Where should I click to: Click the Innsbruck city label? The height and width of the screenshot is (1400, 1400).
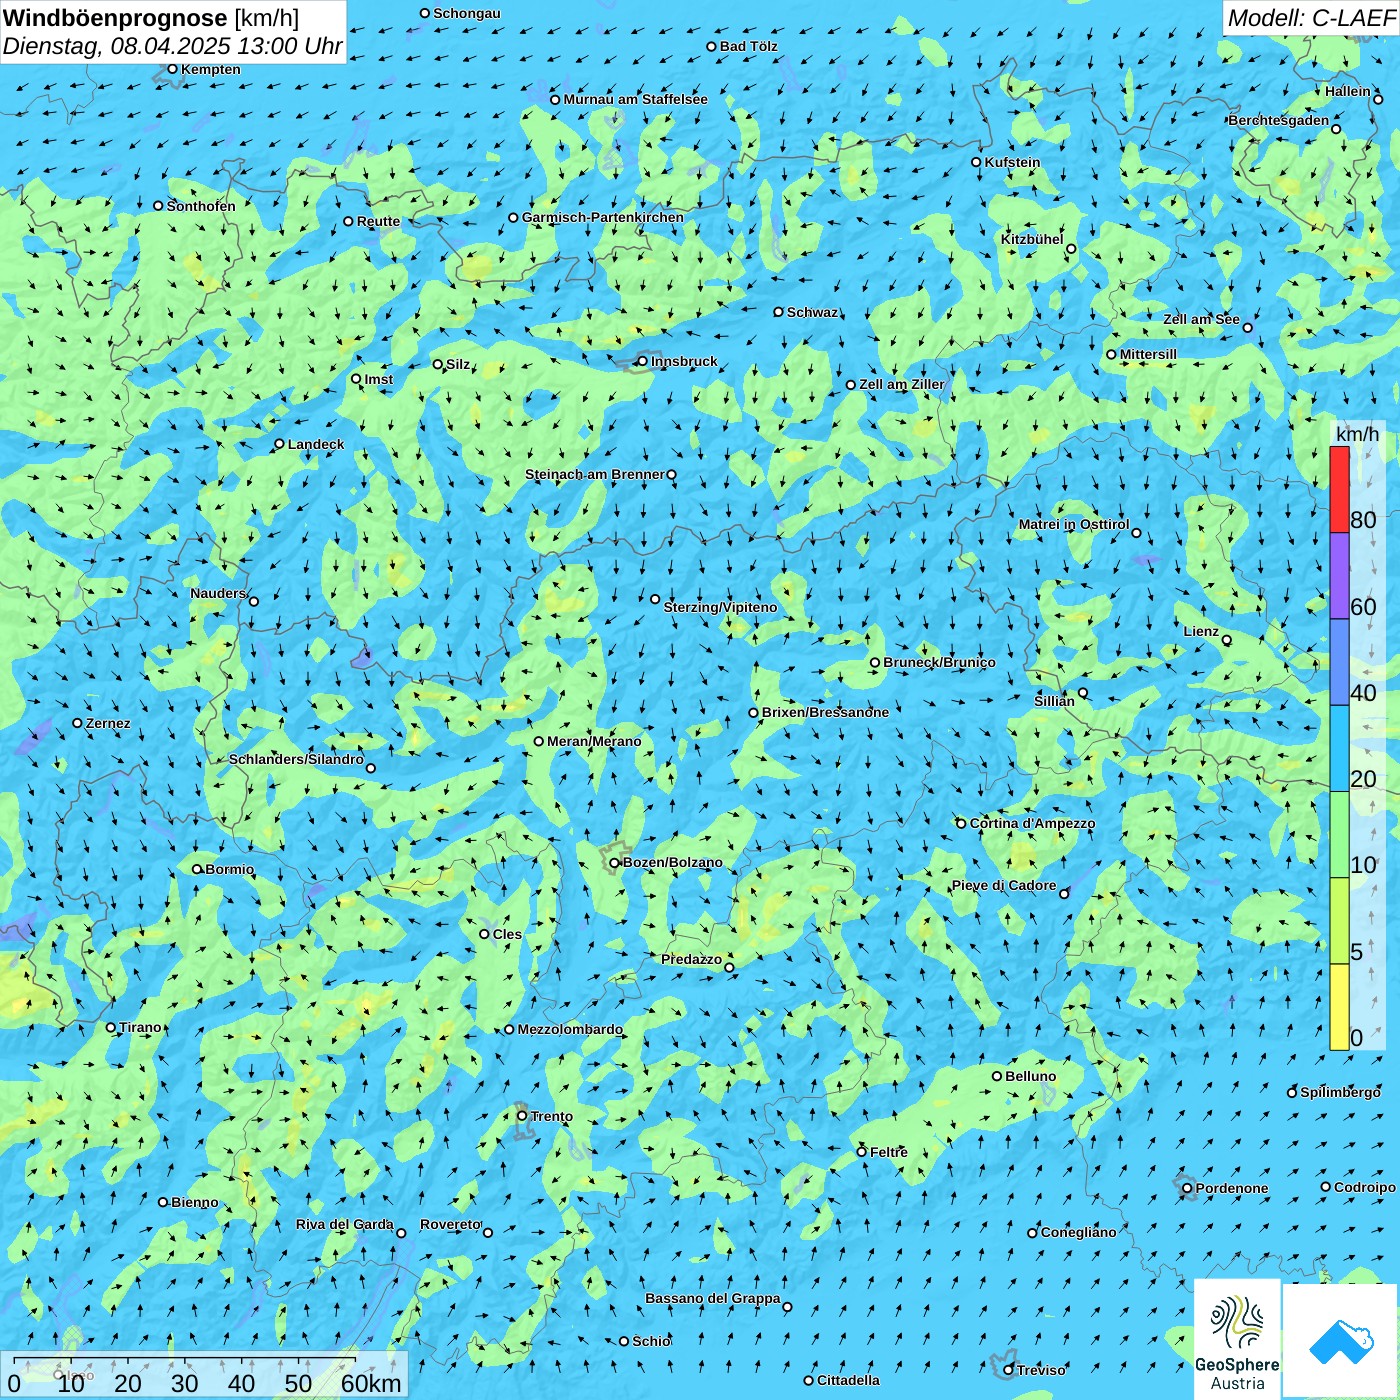pos(684,361)
